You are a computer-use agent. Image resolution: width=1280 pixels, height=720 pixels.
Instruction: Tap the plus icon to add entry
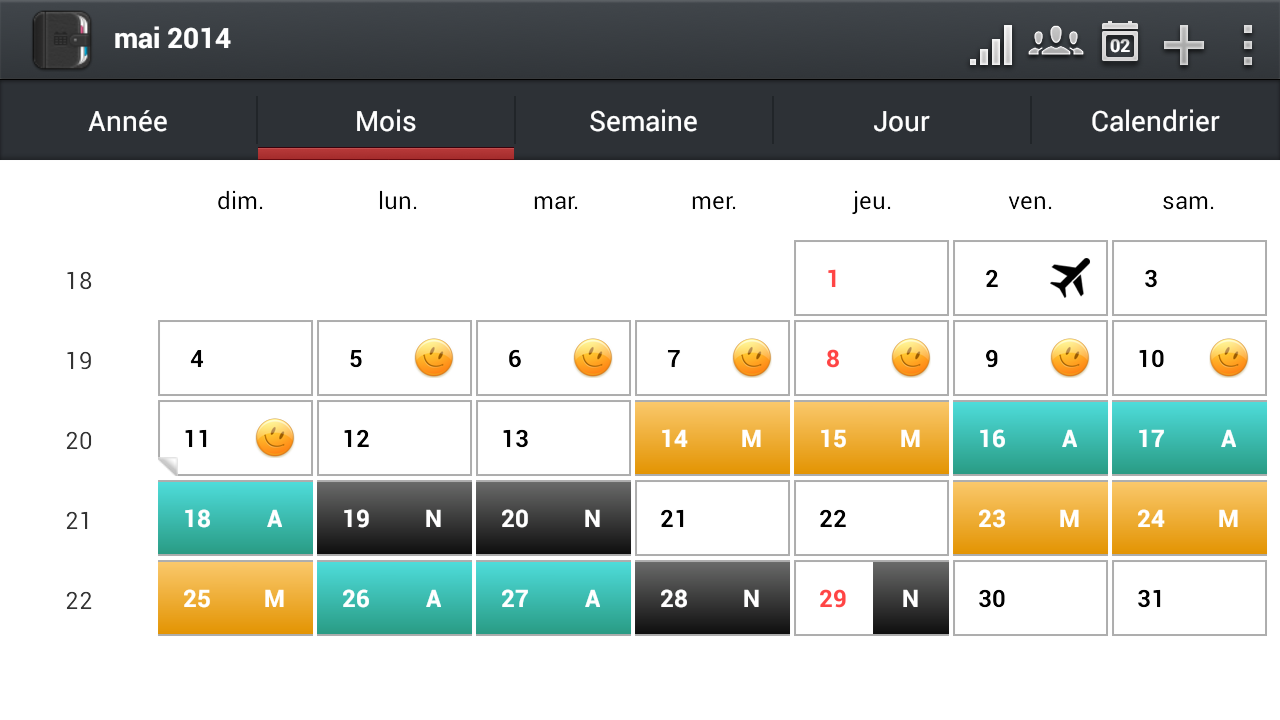[1184, 45]
